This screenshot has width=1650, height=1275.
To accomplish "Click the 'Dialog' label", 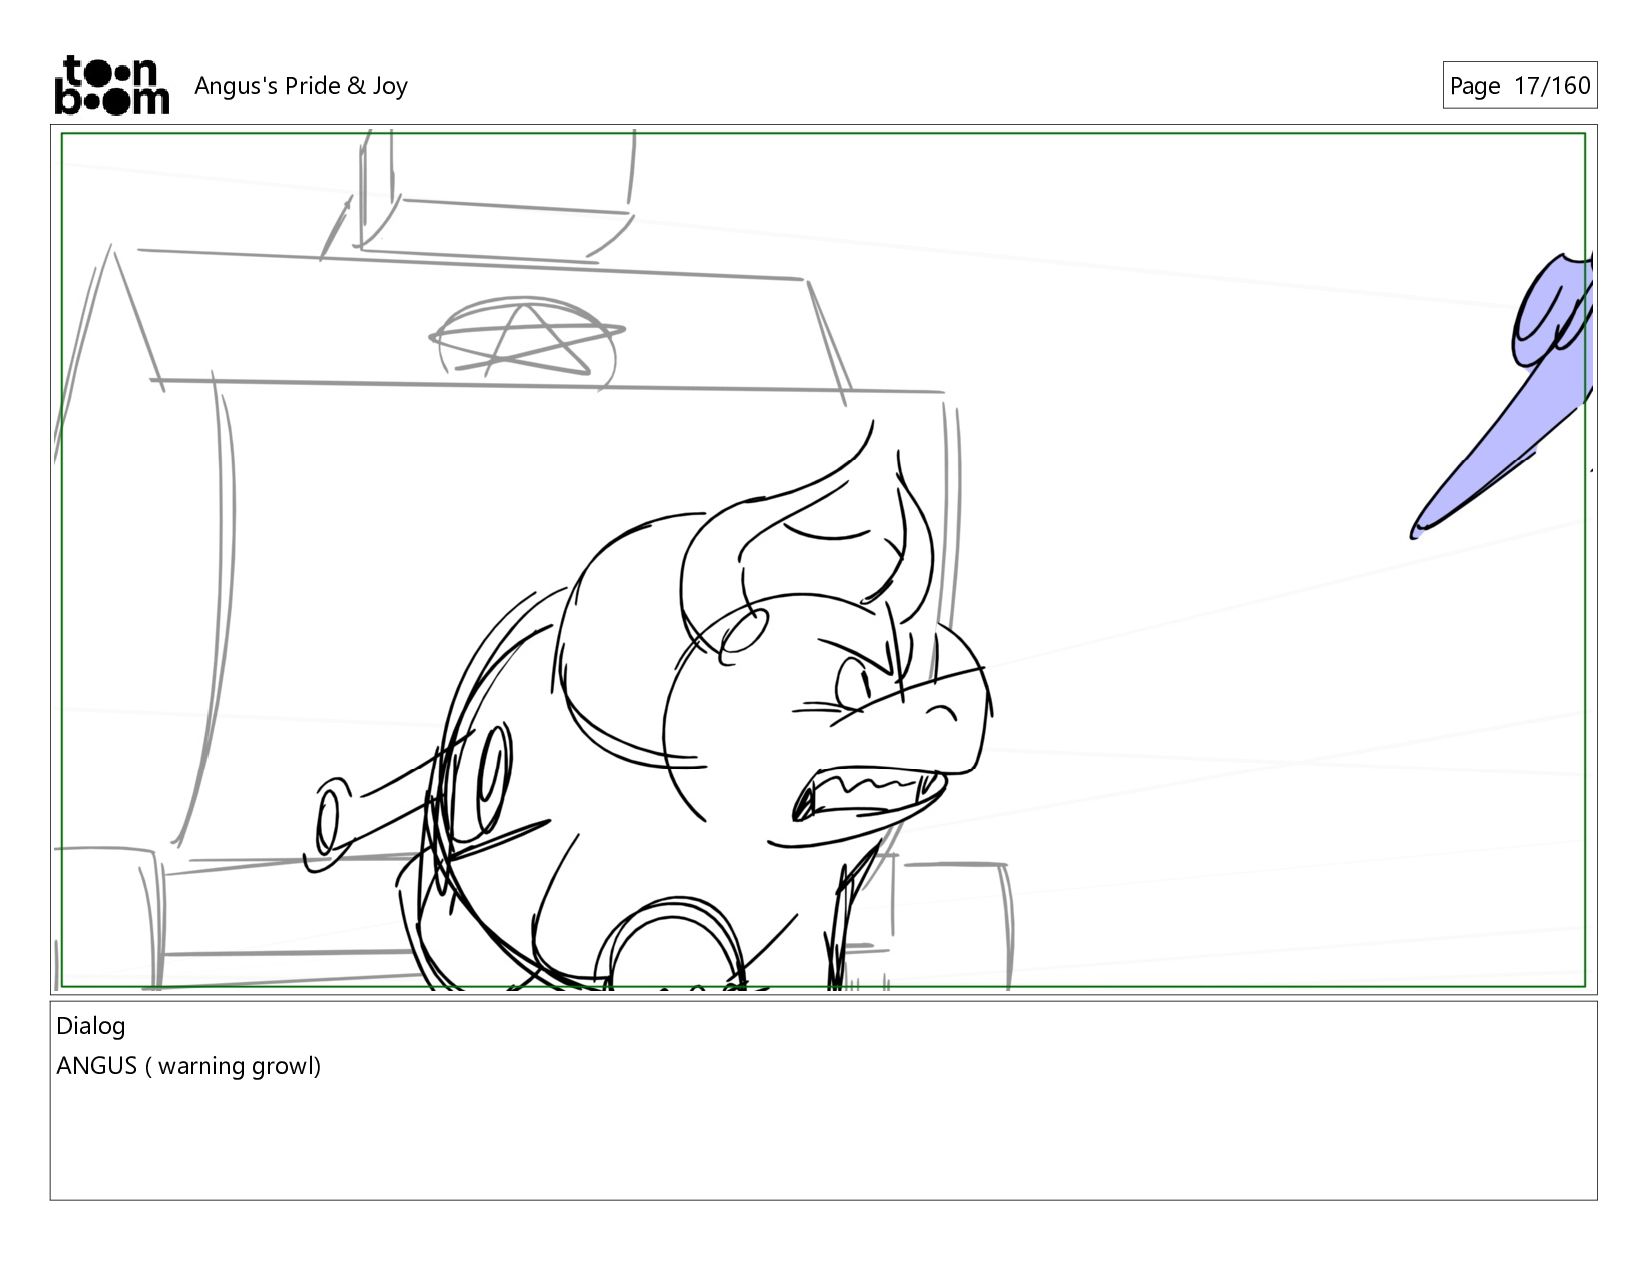I will (91, 1026).
